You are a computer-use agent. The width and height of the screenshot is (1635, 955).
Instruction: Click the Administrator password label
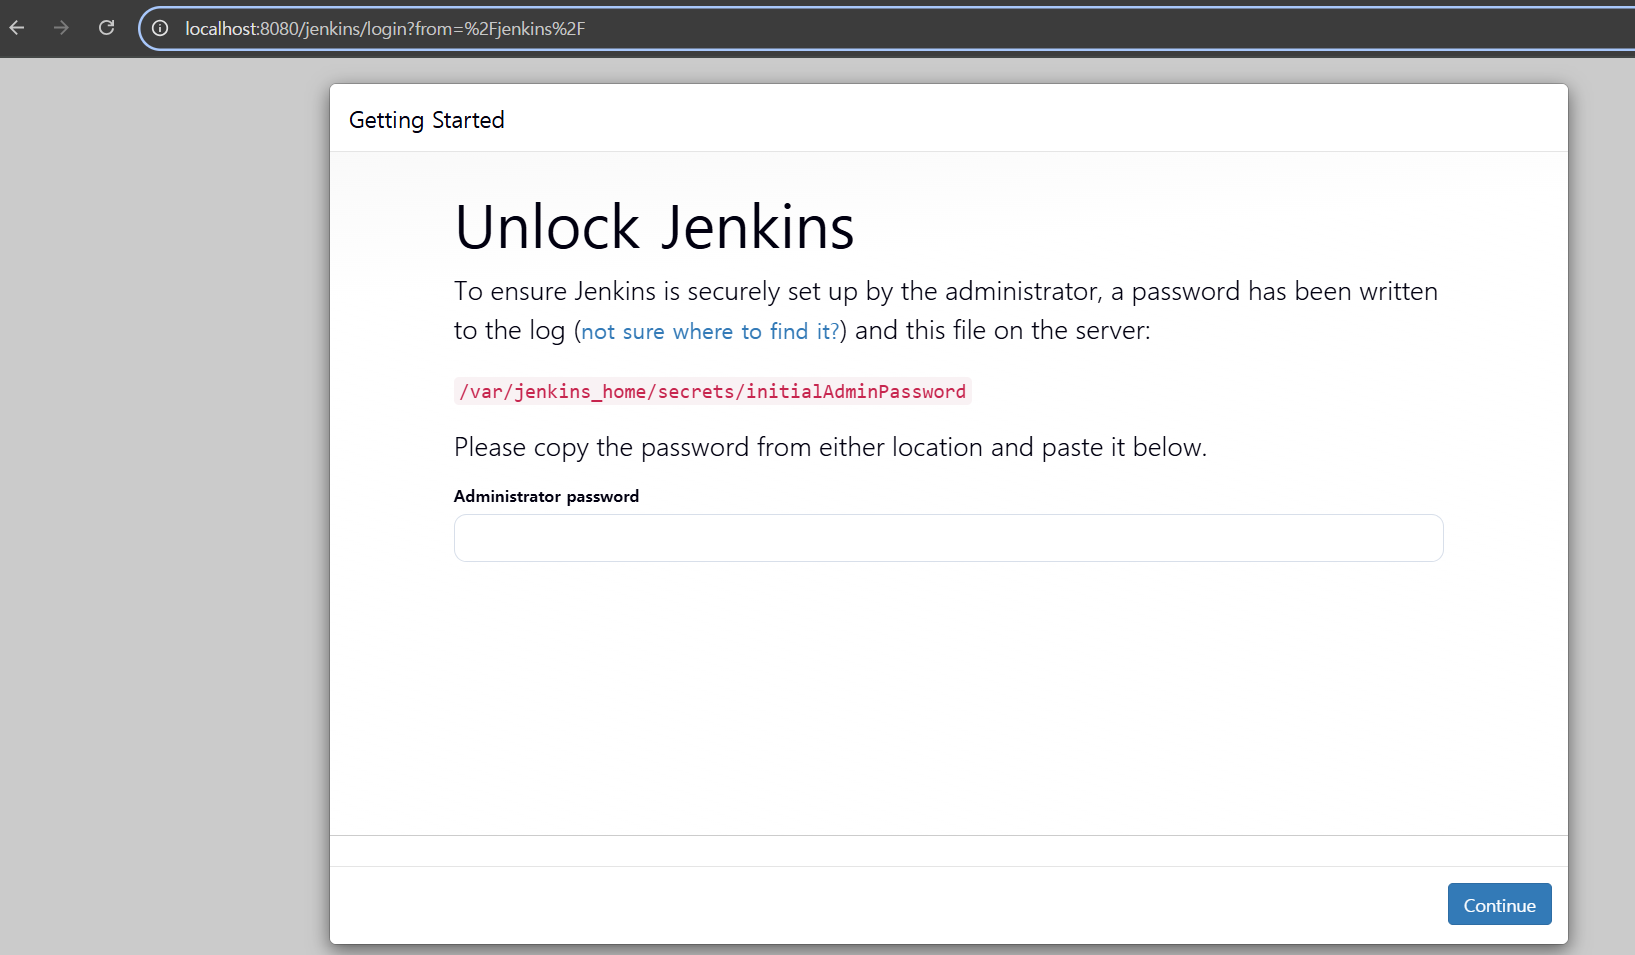[x=546, y=496]
